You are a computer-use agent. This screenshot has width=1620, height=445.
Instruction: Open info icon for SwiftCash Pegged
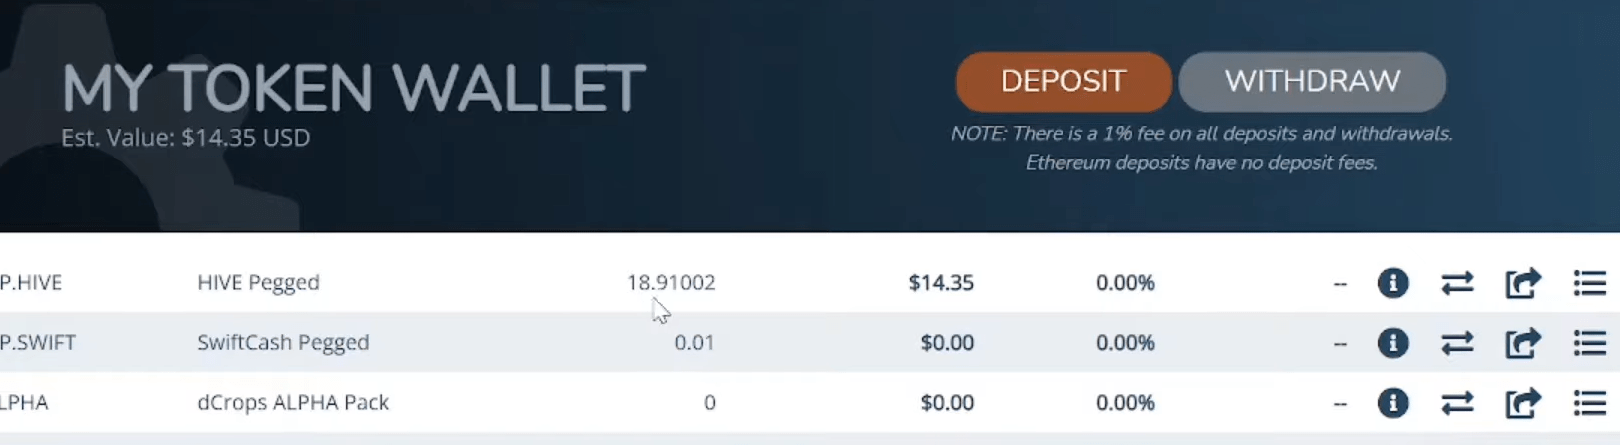coord(1392,343)
